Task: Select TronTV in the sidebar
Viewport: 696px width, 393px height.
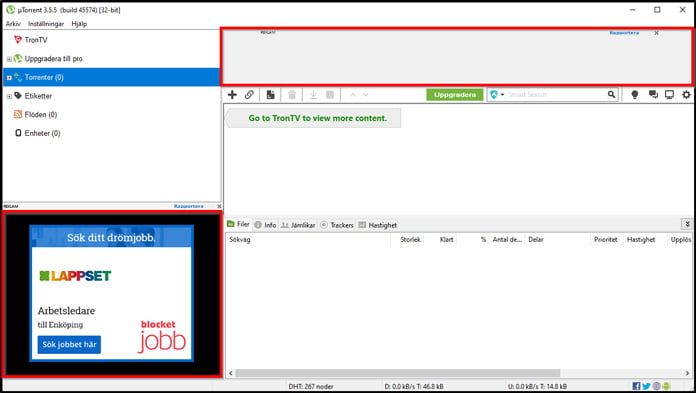Action: [x=36, y=40]
